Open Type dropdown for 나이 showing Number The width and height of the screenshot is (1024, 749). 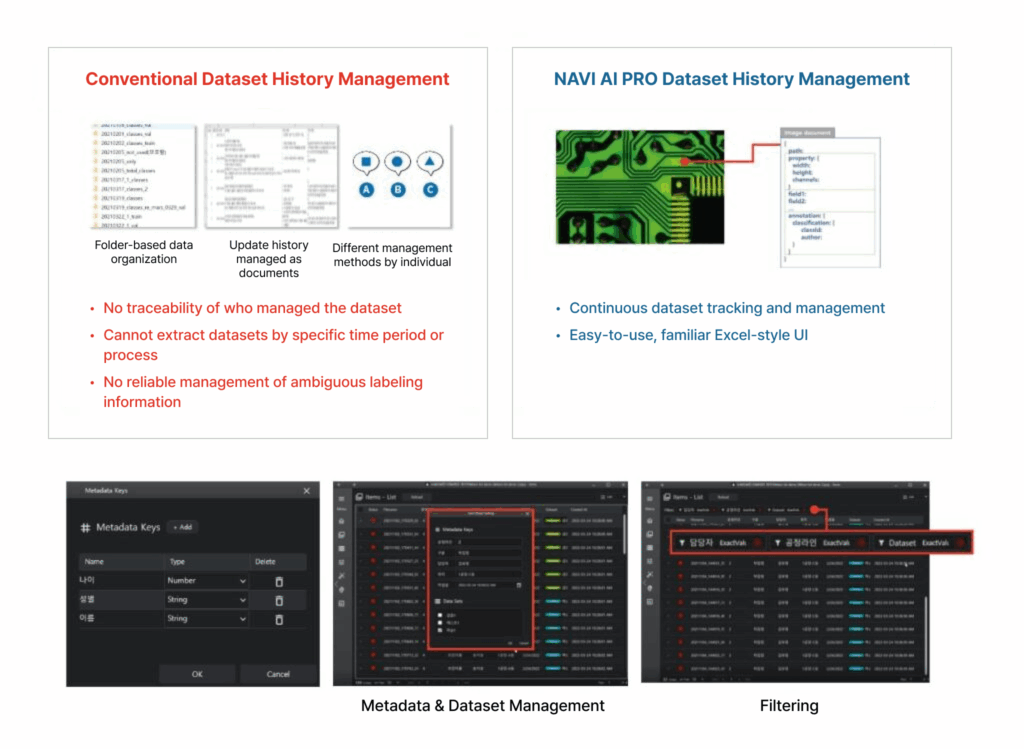pyautogui.click(x=207, y=581)
